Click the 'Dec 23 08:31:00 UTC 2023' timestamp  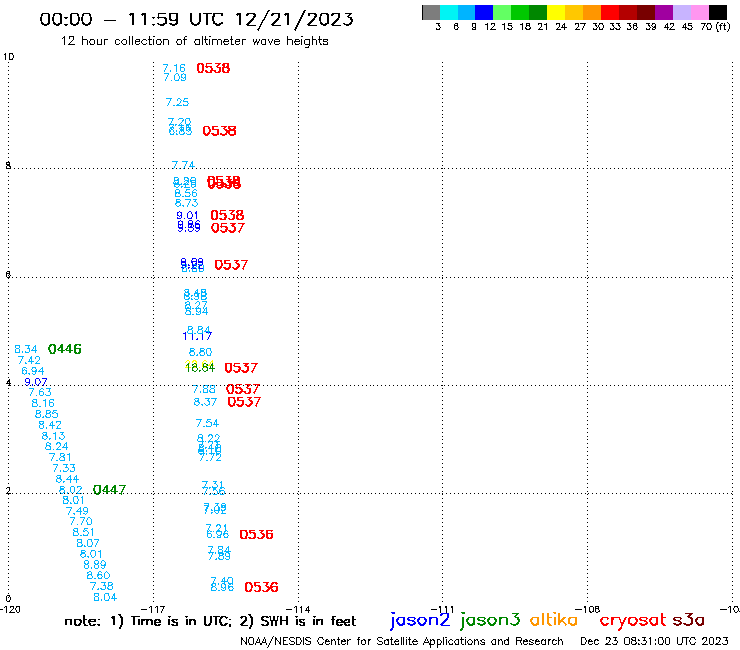(x=654, y=641)
